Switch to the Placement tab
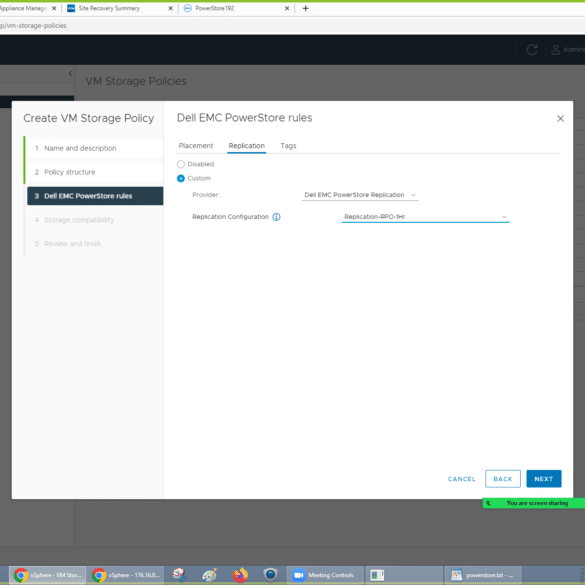 pos(196,146)
